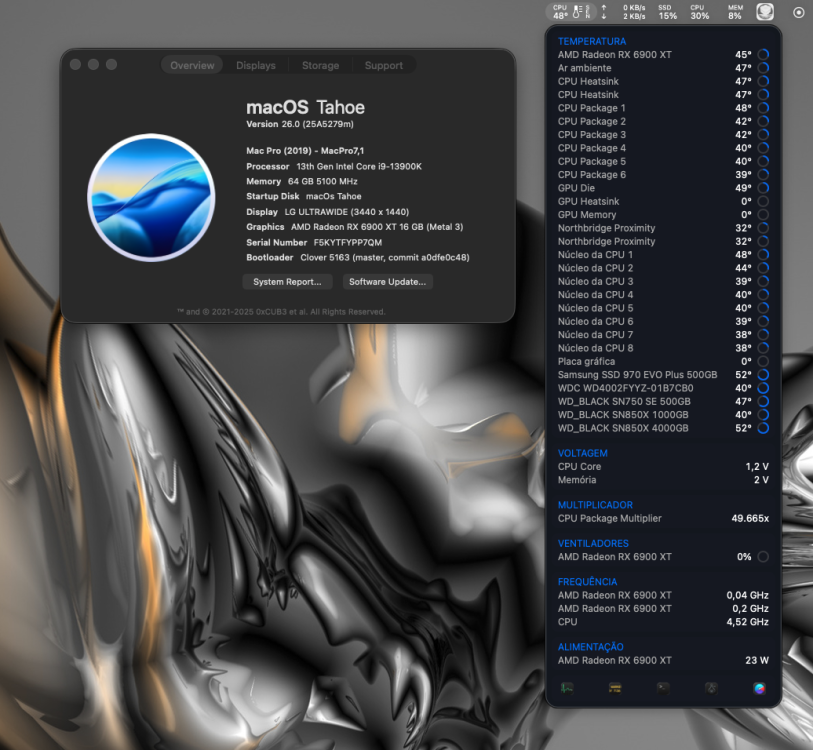Open System Information icon in iStat footer
Screen dimensions: 813x750
click(711, 688)
